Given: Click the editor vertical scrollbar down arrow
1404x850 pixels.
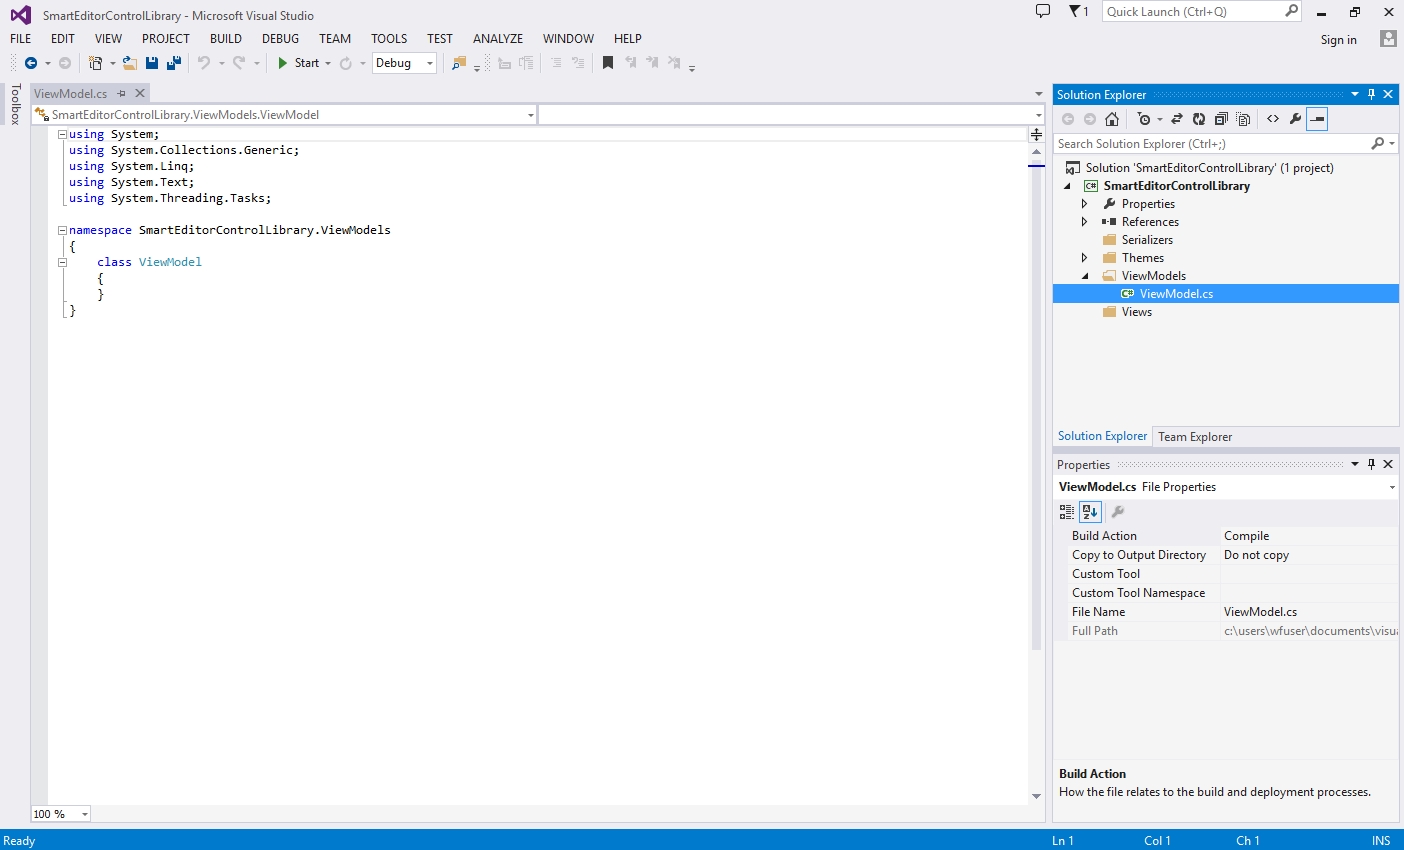Looking at the screenshot, I should pos(1036,796).
